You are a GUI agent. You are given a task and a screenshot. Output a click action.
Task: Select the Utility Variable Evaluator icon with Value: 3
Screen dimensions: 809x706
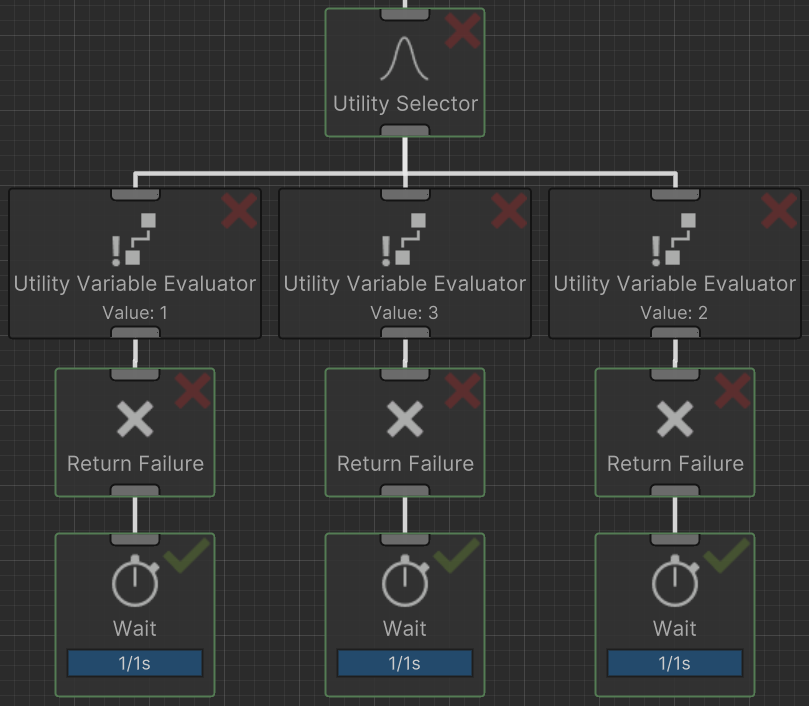pos(405,239)
